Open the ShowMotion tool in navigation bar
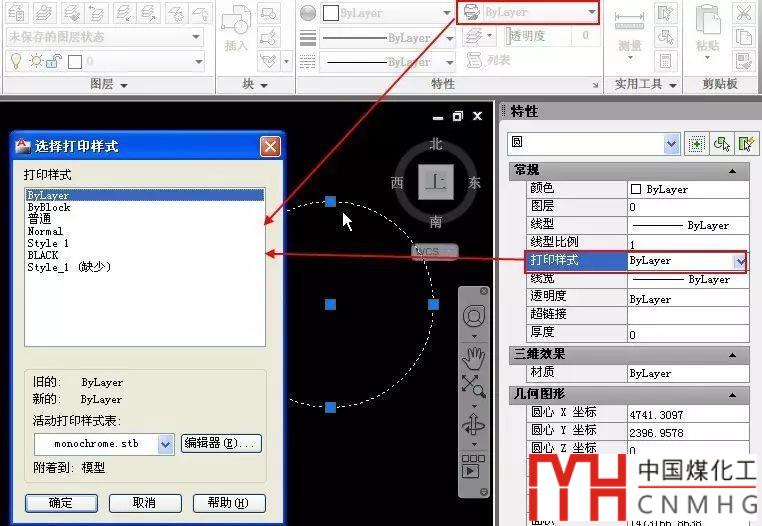The width and height of the screenshot is (762, 526). (474, 466)
